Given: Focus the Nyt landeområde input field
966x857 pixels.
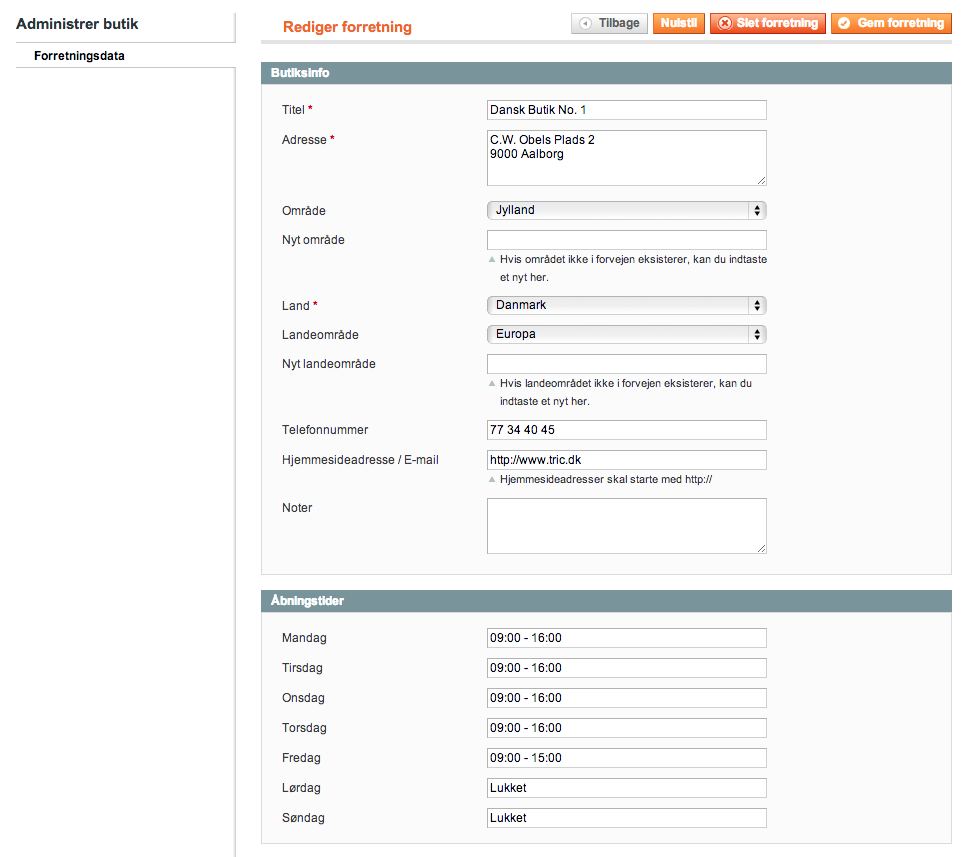Looking at the screenshot, I should 626,364.
